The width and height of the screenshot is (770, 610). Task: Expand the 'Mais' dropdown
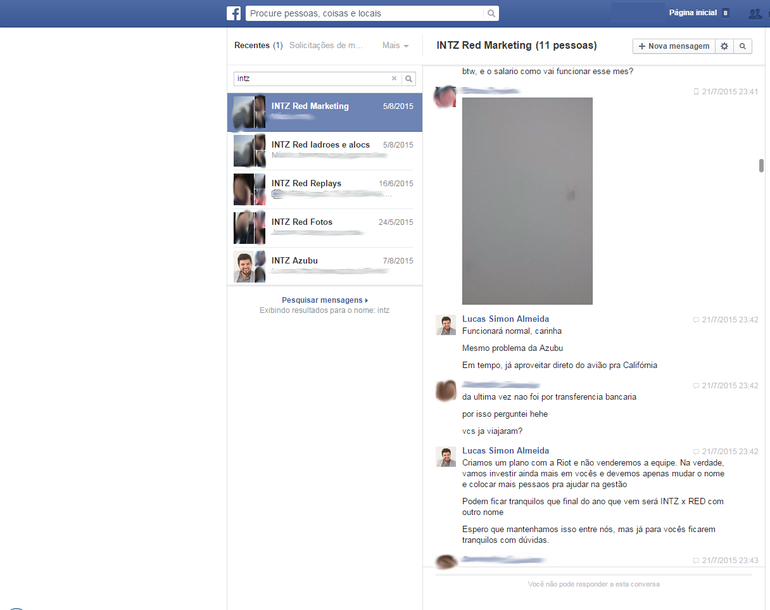[395, 45]
